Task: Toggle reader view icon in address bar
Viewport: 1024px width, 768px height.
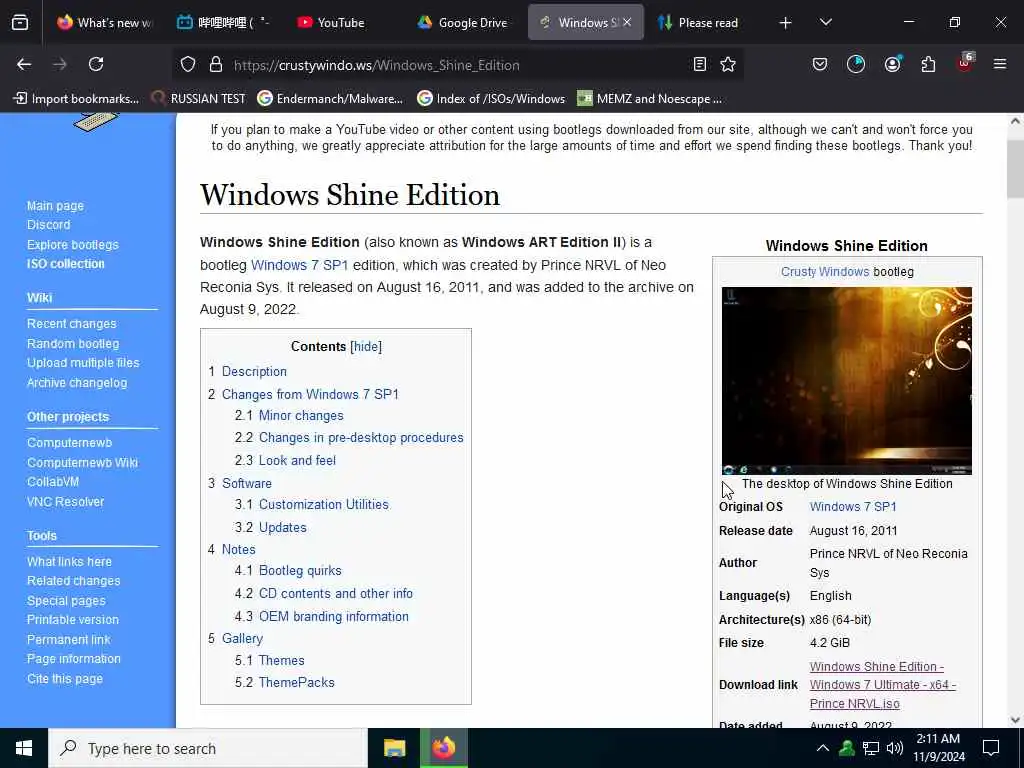Action: point(699,64)
